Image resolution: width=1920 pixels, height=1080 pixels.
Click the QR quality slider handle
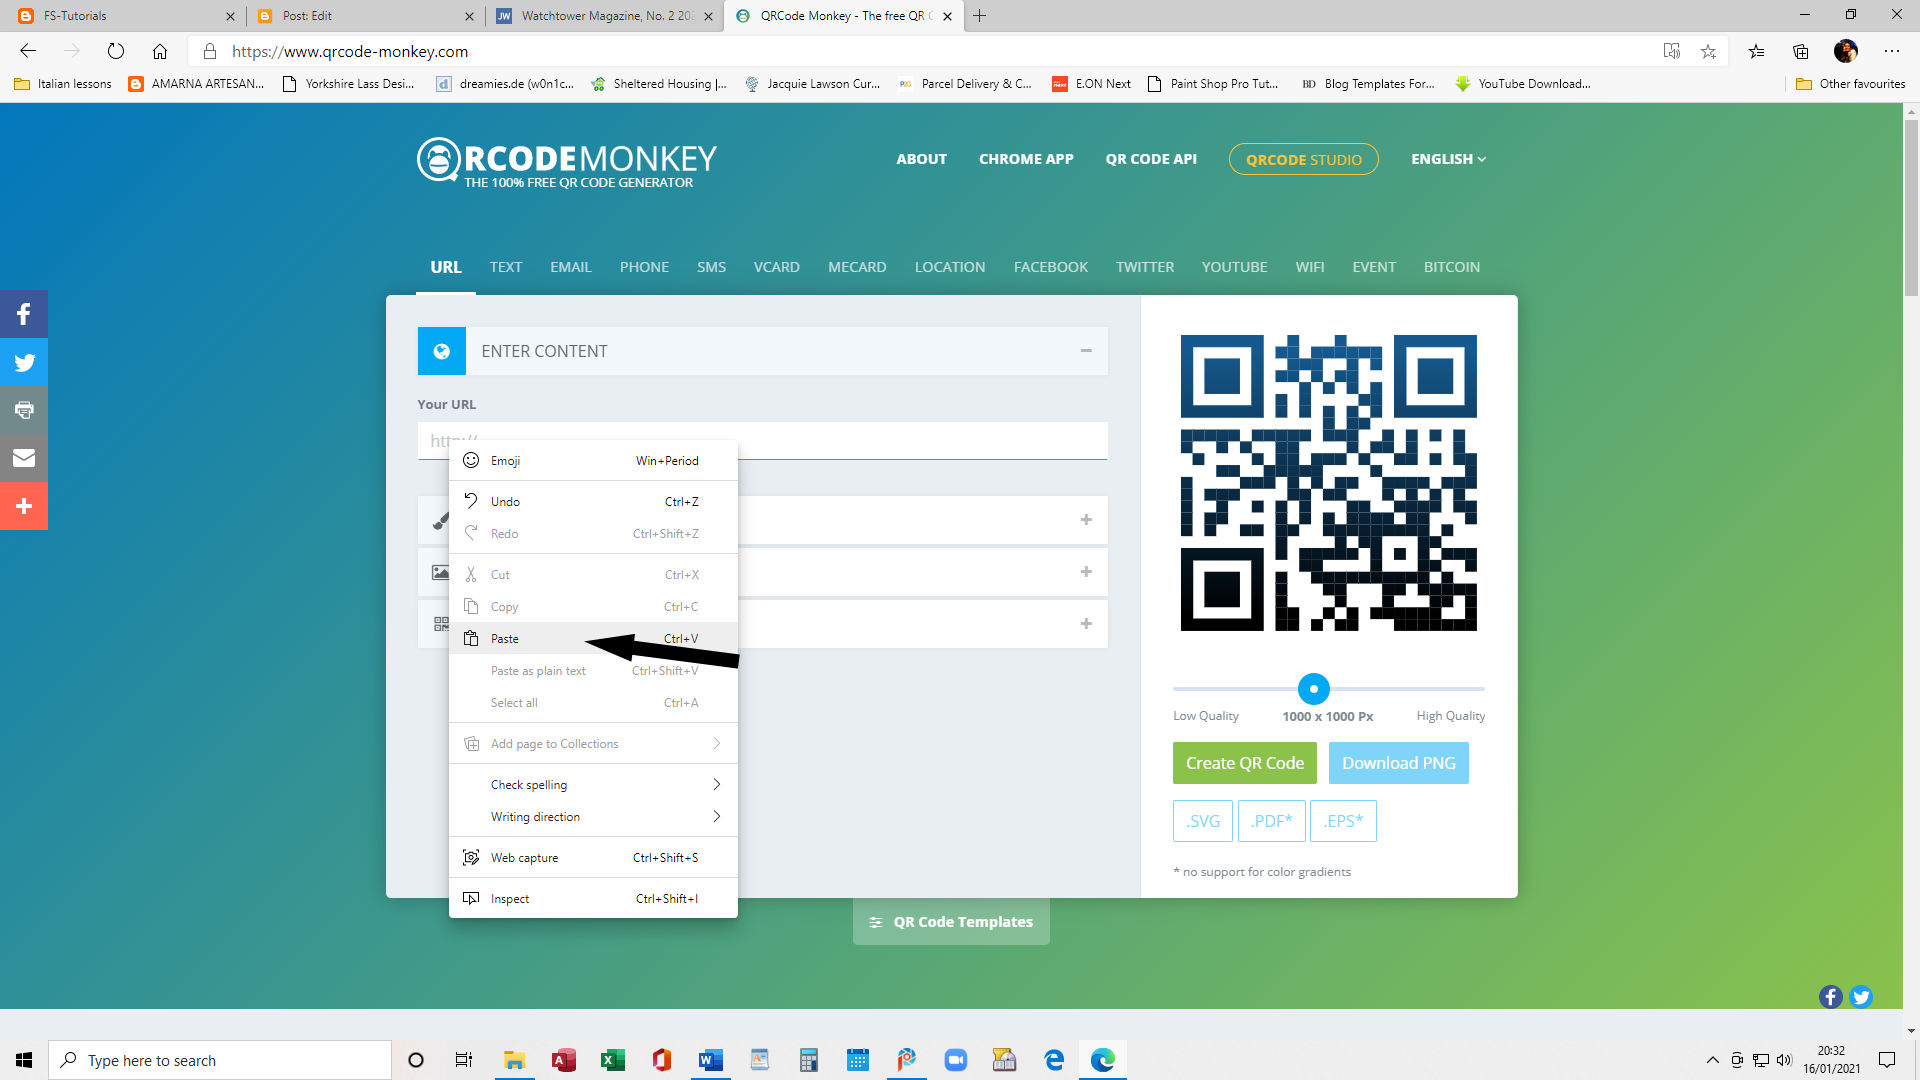click(x=1313, y=689)
